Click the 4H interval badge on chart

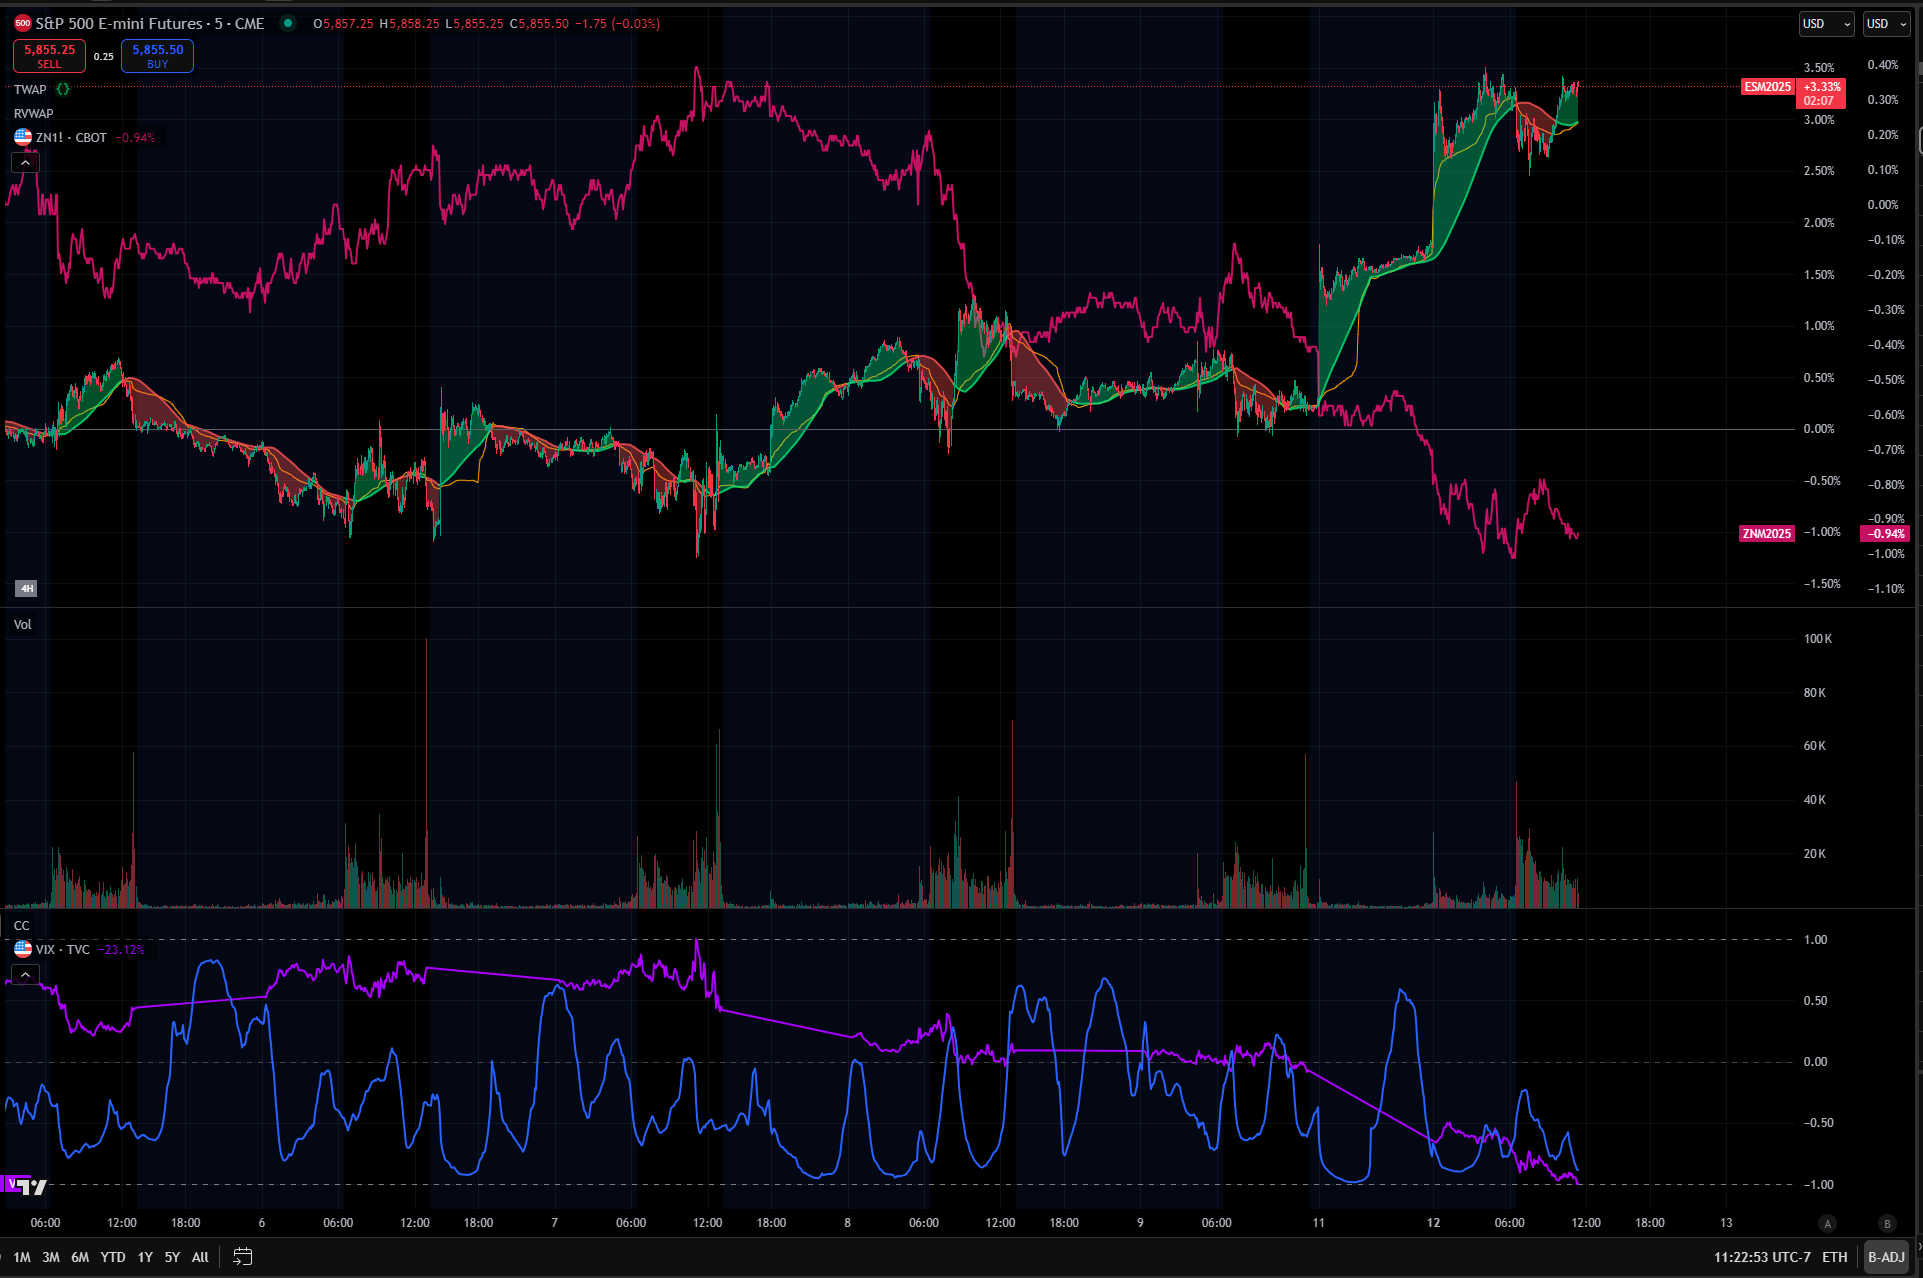click(26, 588)
